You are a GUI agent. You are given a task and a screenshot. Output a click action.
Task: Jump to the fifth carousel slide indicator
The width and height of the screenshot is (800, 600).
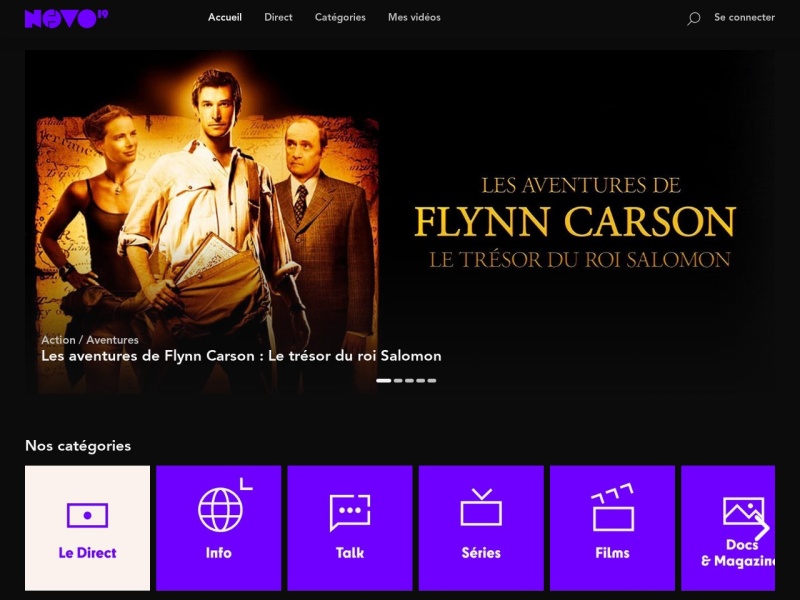tap(432, 381)
